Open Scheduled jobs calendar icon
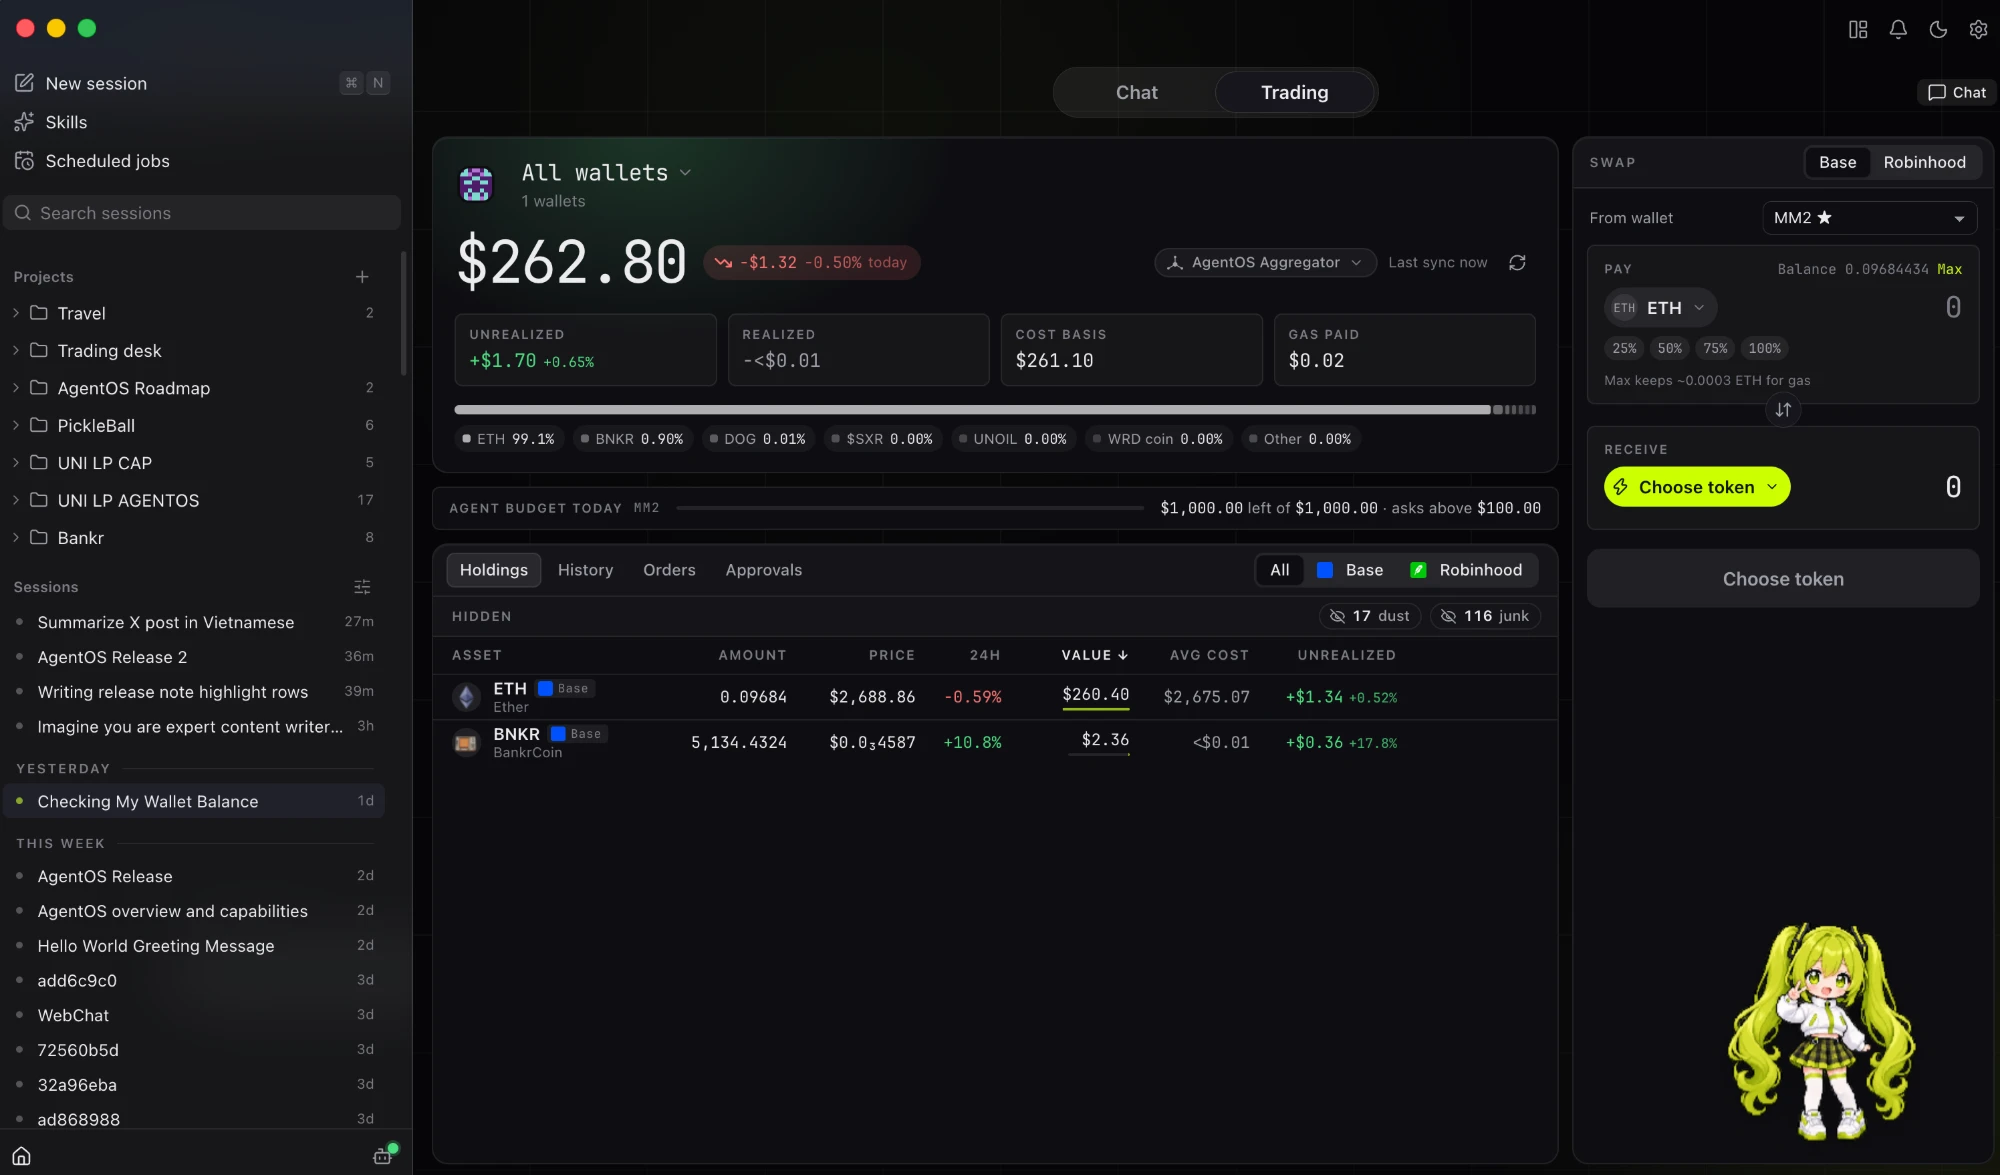The image size is (2000, 1175). (x=24, y=161)
